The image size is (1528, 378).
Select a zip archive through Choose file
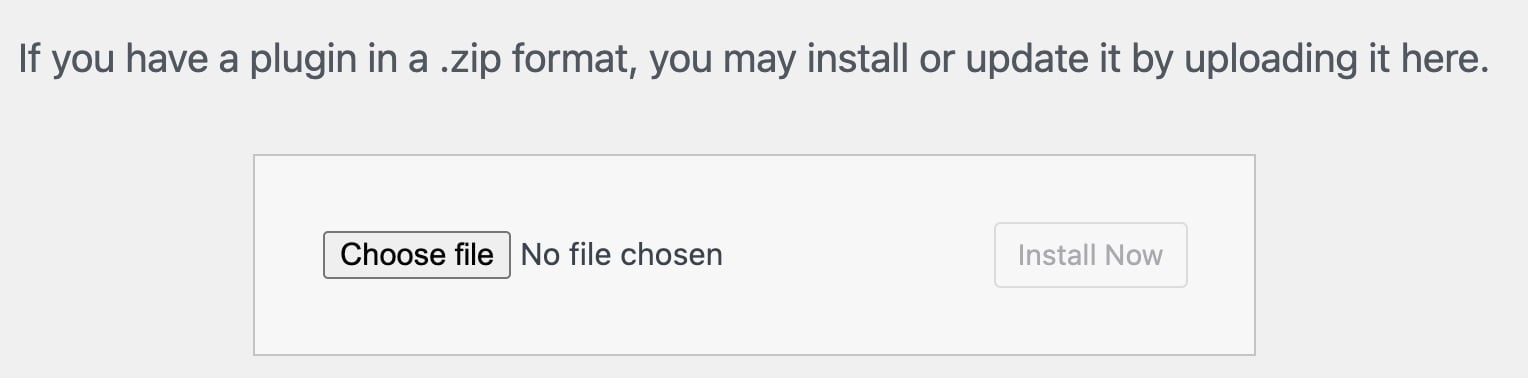coord(416,255)
